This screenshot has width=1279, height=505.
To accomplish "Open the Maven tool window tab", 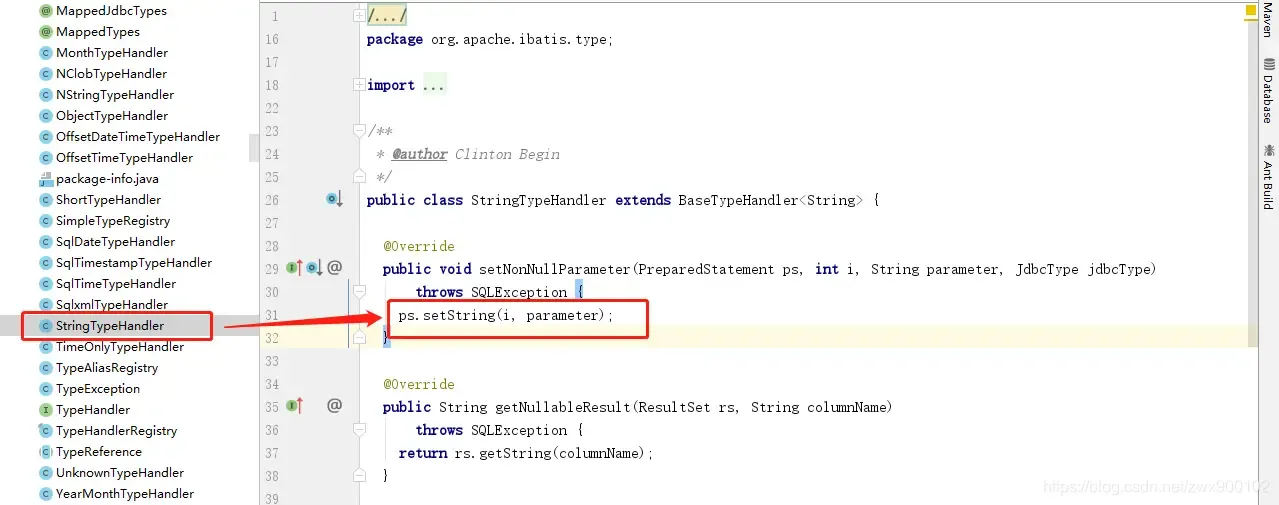I will [1267, 20].
